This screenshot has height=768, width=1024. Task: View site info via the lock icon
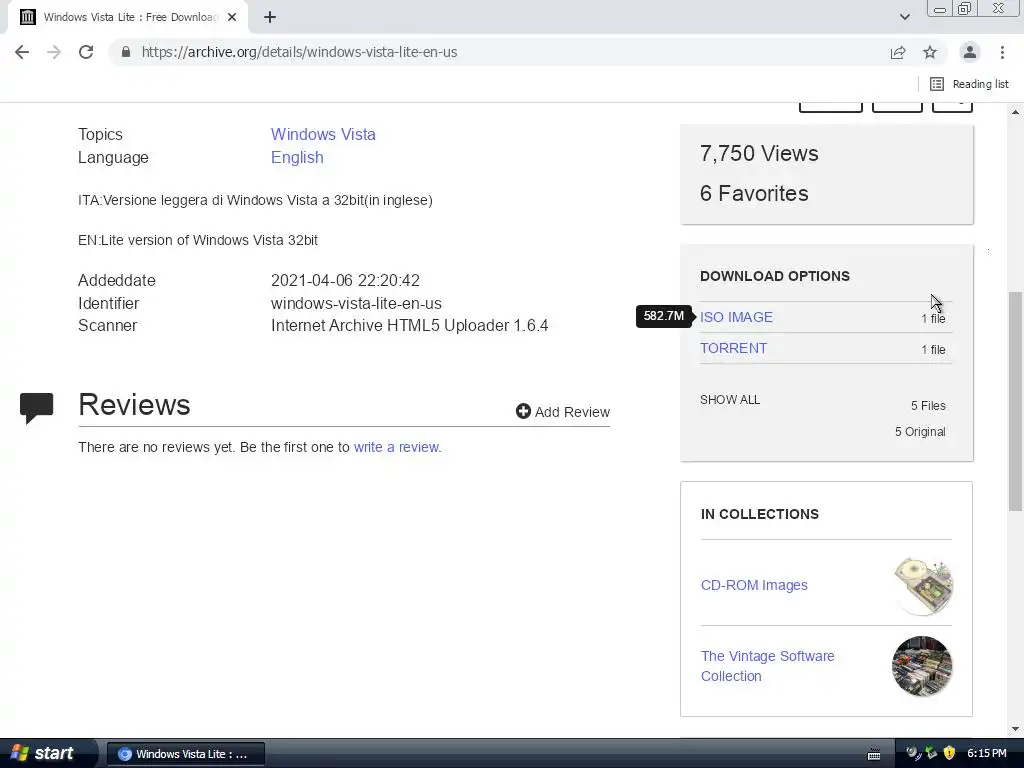click(x=126, y=52)
